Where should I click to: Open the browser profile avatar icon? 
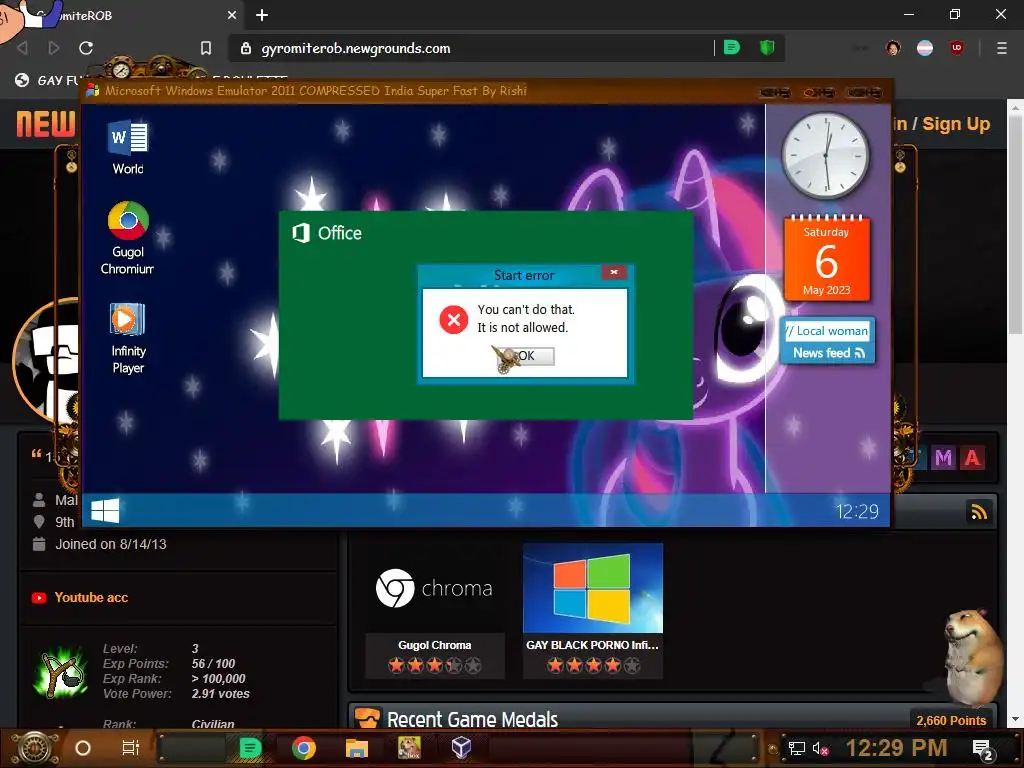click(x=893, y=48)
